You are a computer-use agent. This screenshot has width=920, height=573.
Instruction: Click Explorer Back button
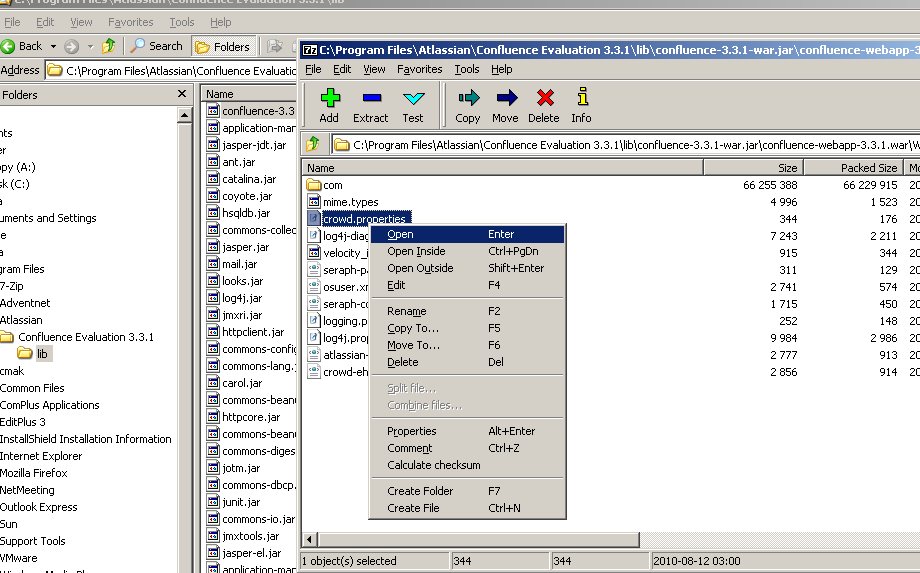(x=22, y=46)
